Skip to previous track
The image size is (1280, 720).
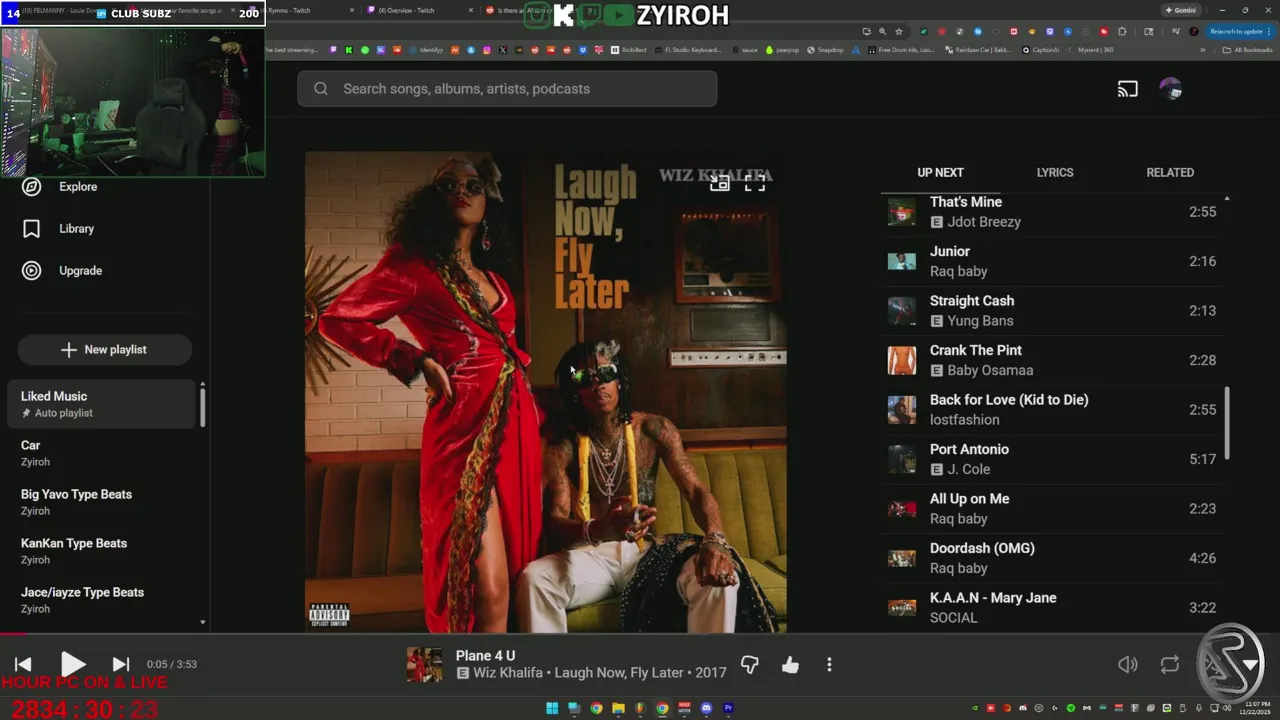click(x=23, y=664)
